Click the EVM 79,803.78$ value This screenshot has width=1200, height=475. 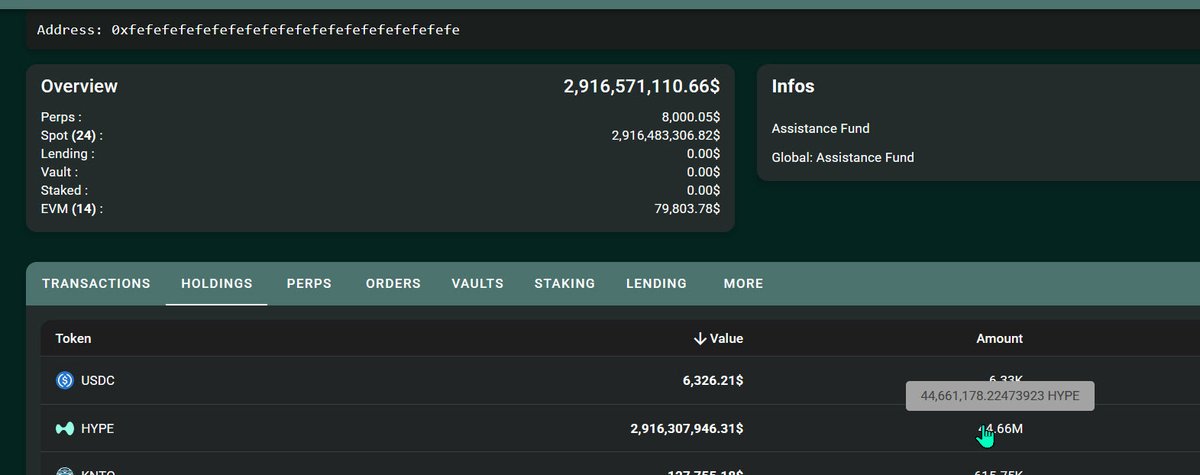click(x=686, y=209)
